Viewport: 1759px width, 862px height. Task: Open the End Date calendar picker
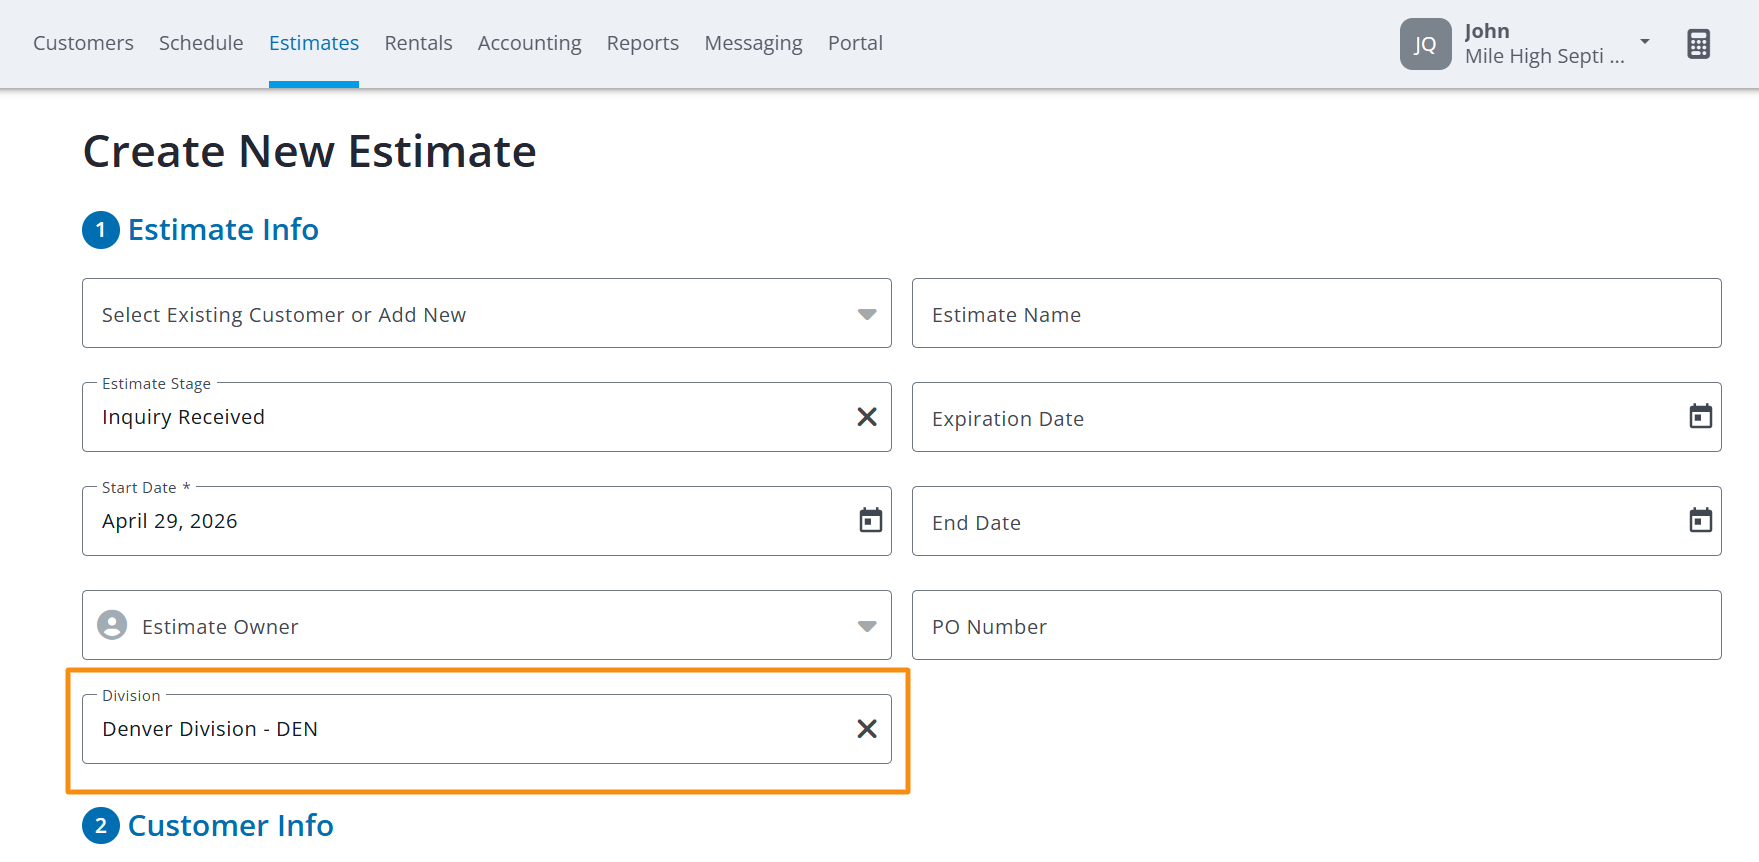[1701, 520]
